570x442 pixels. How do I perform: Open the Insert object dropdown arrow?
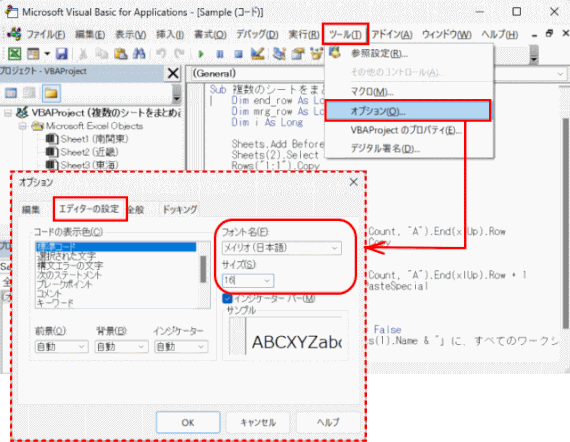click(x=47, y=54)
